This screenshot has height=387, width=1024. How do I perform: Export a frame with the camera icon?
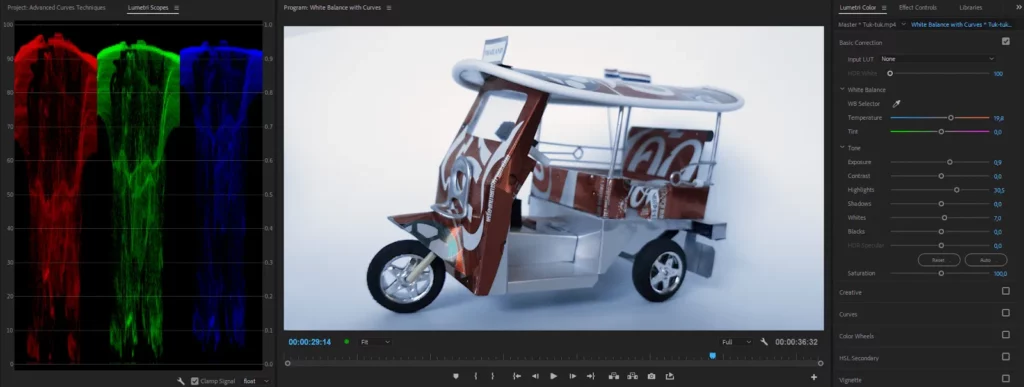651,377
